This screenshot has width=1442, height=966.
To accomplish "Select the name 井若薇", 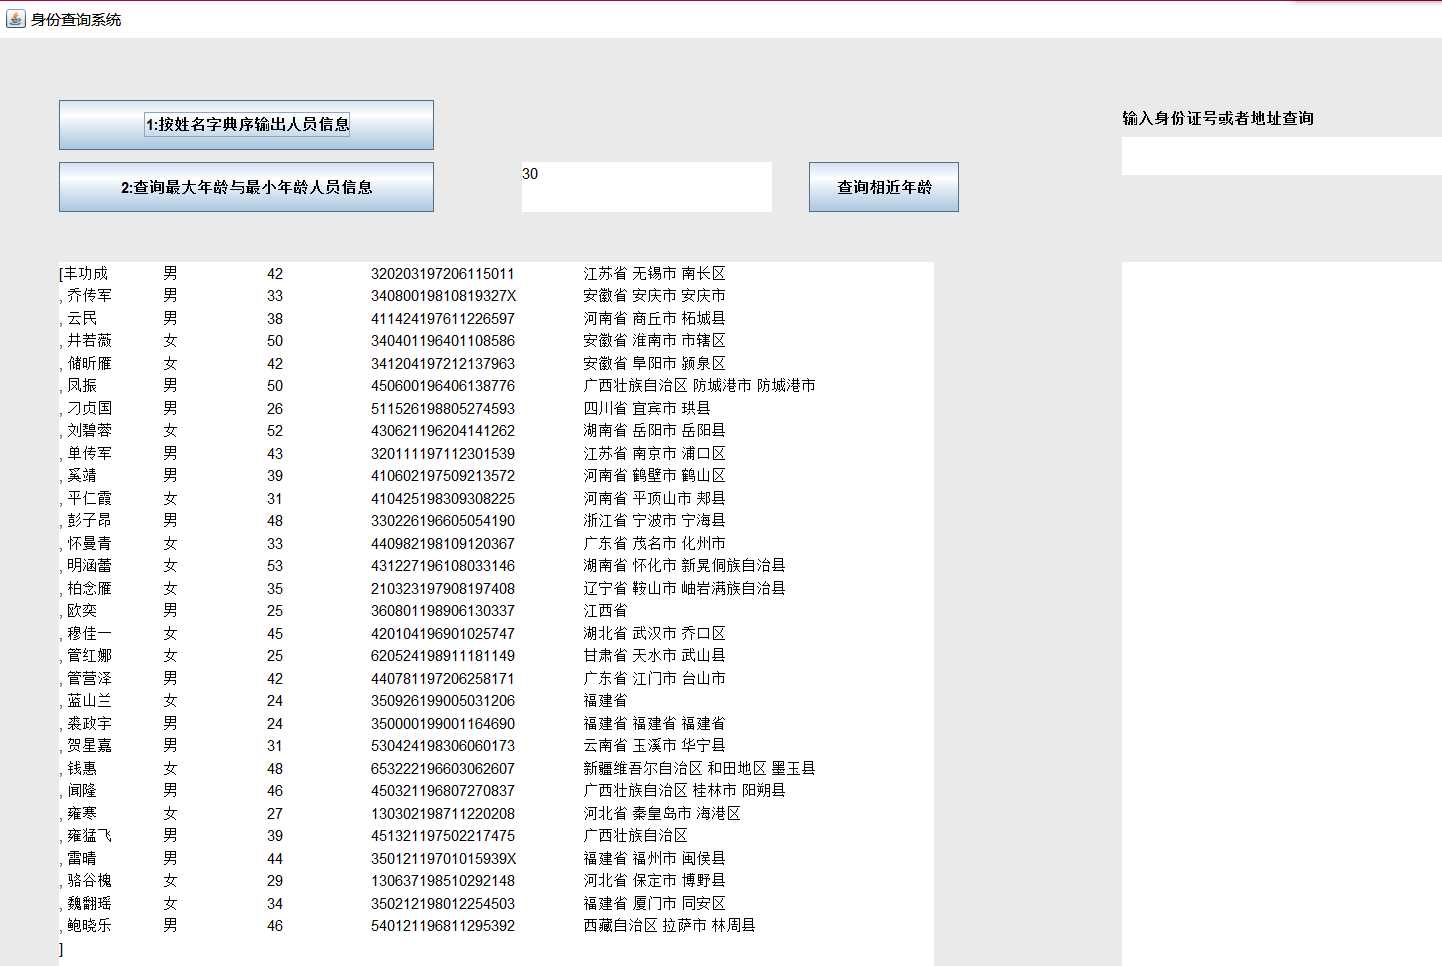I will [x=89, y=341].
